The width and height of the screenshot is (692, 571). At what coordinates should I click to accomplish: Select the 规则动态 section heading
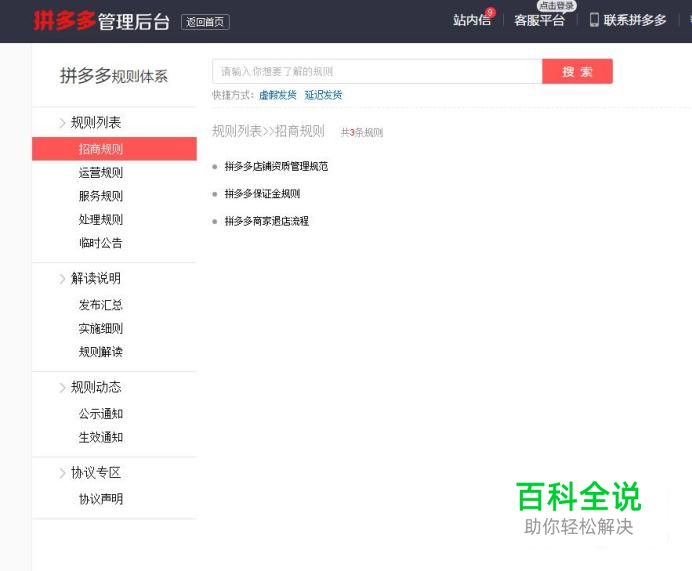(96, 387)
